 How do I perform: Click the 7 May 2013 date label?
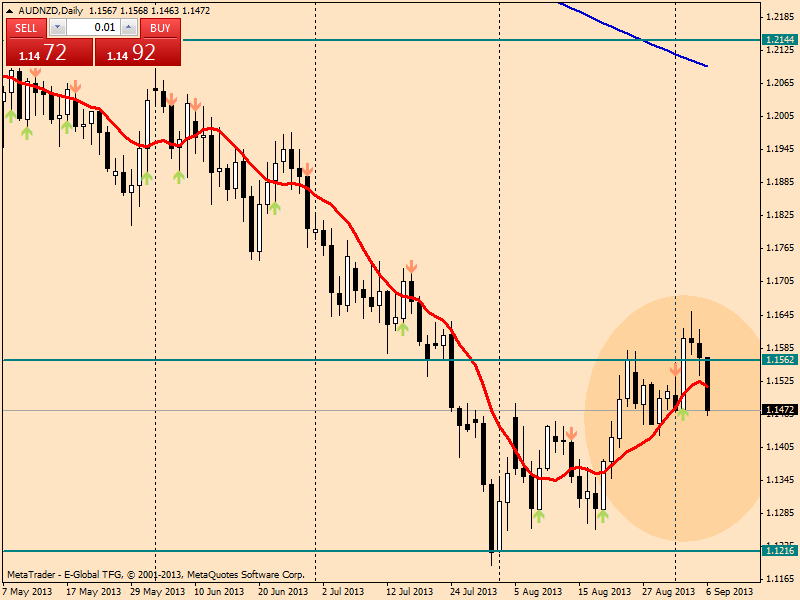tap(28, 592)
